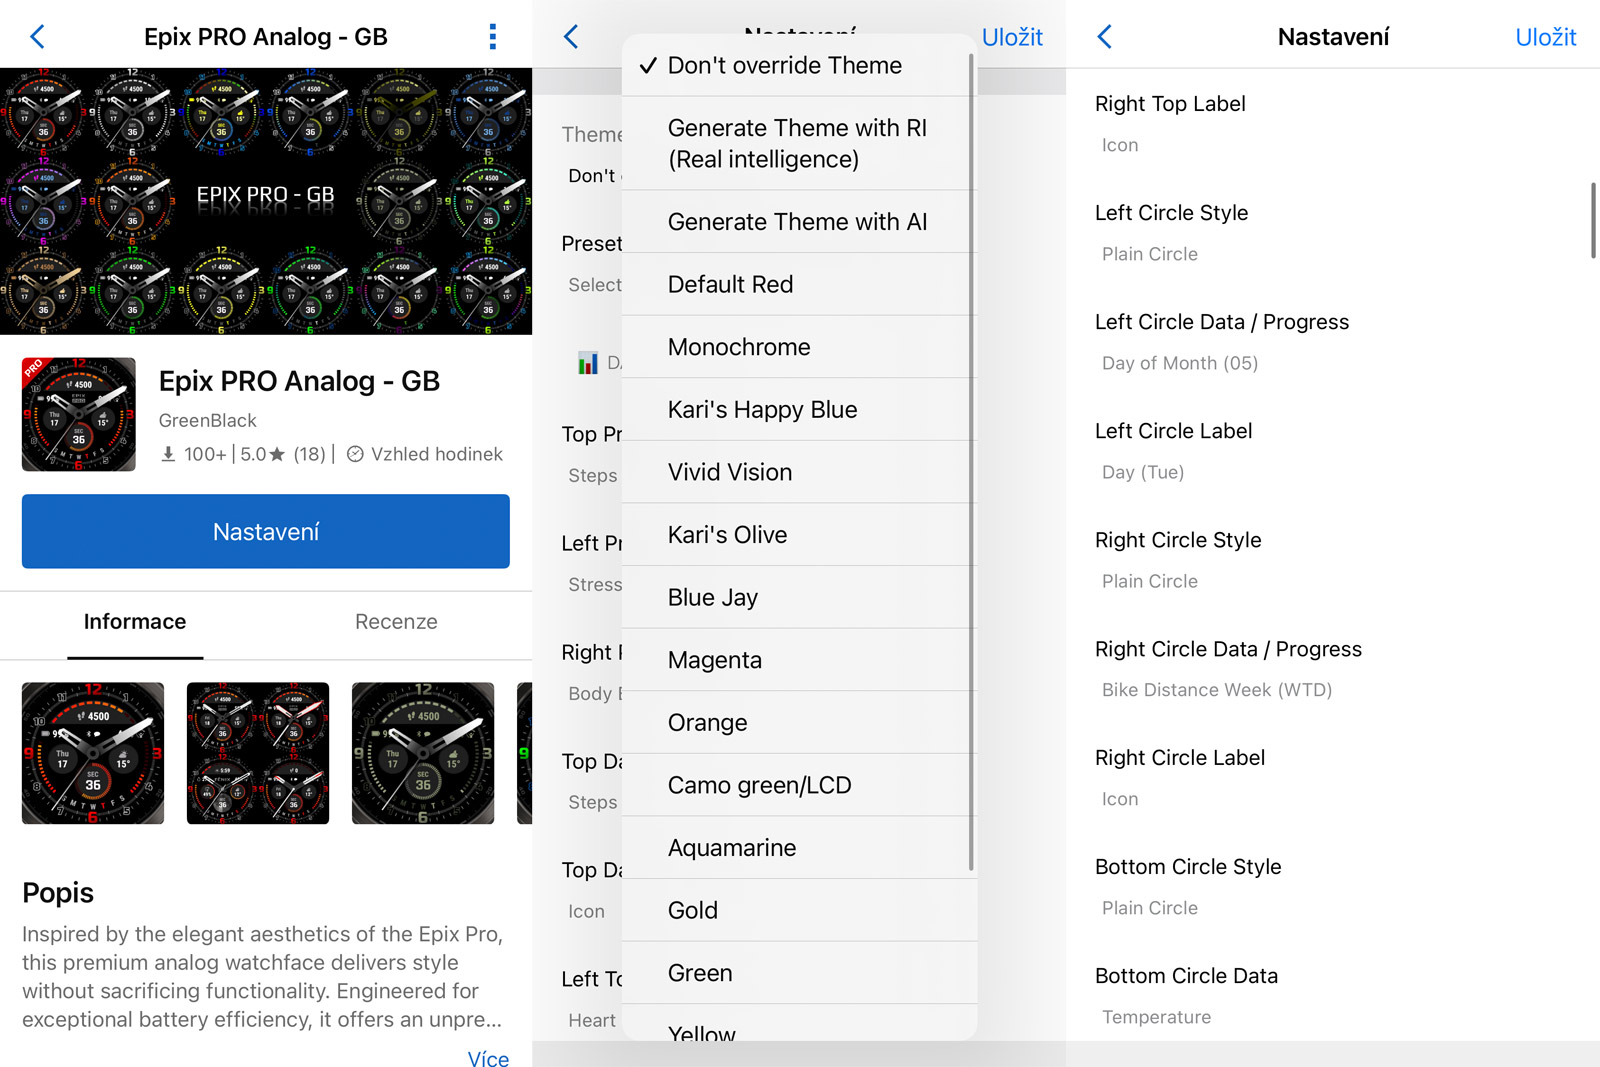Image resolution: width=1600 pixels, height=1067 pixels.
Task: Switch to Informace tab
Action: 135,622
